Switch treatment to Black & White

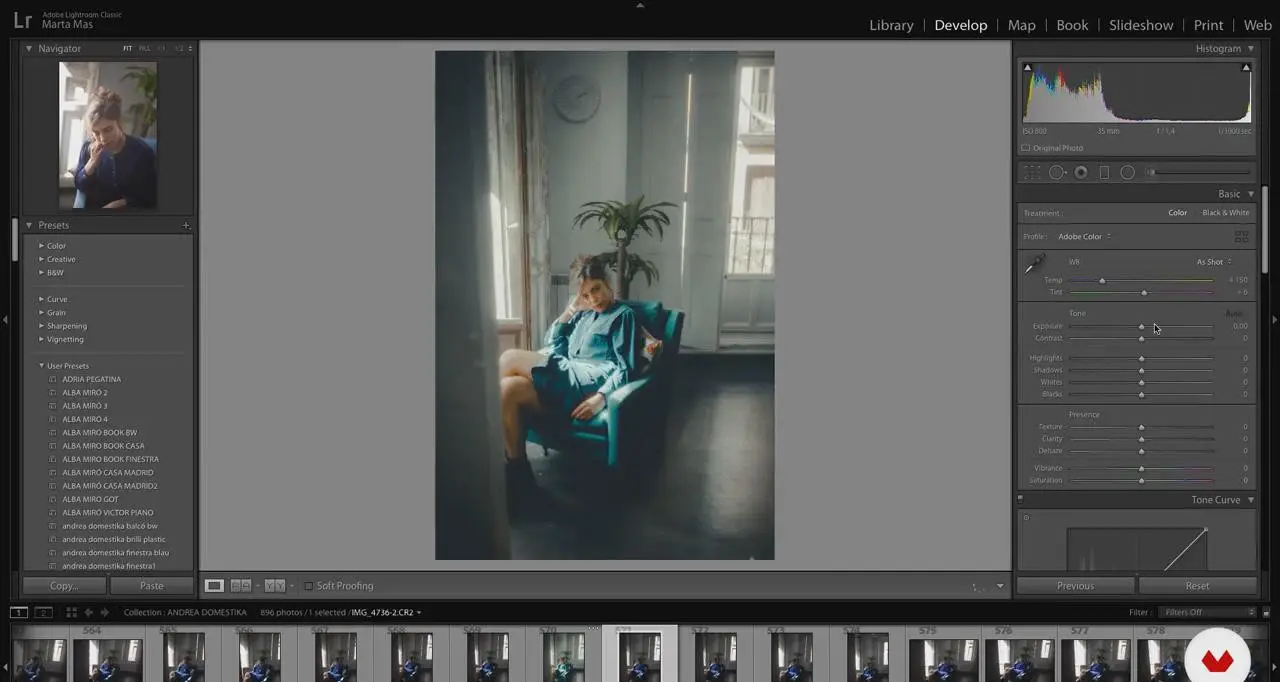click(x=1225, y=213)
